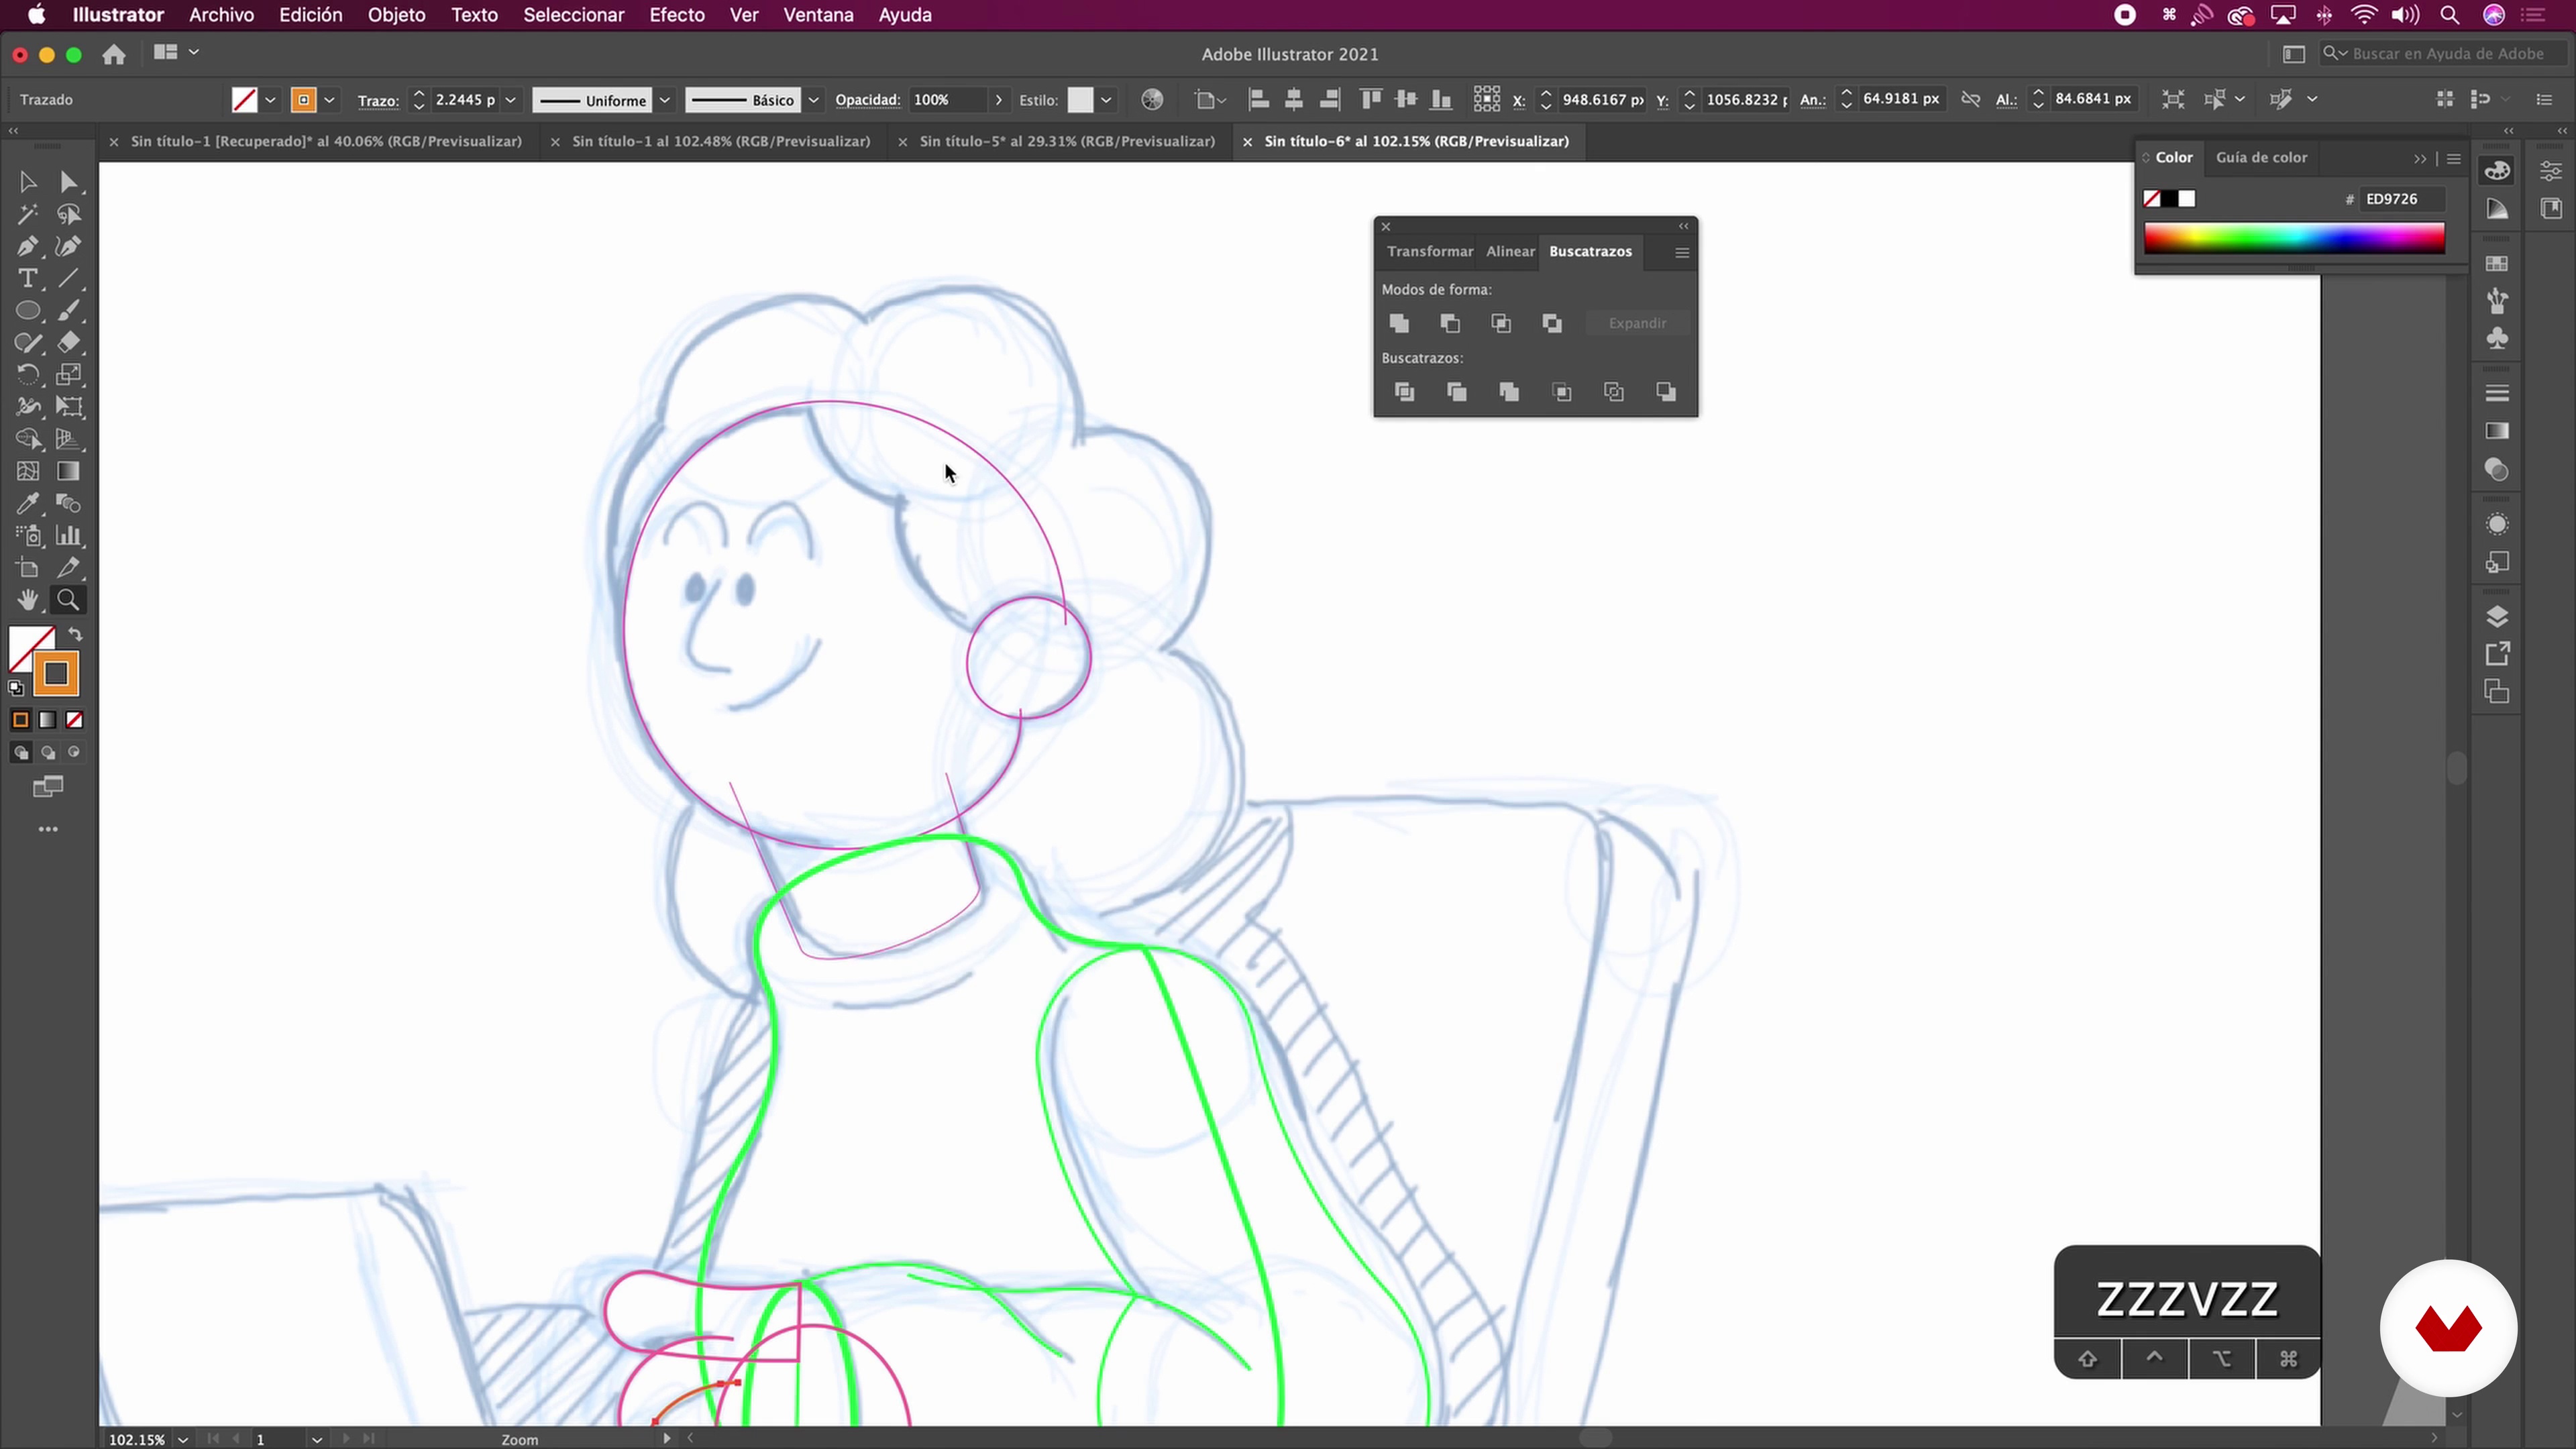Open the artboard navigation dropdown

pyautogui.click(x=316, y=1439)
